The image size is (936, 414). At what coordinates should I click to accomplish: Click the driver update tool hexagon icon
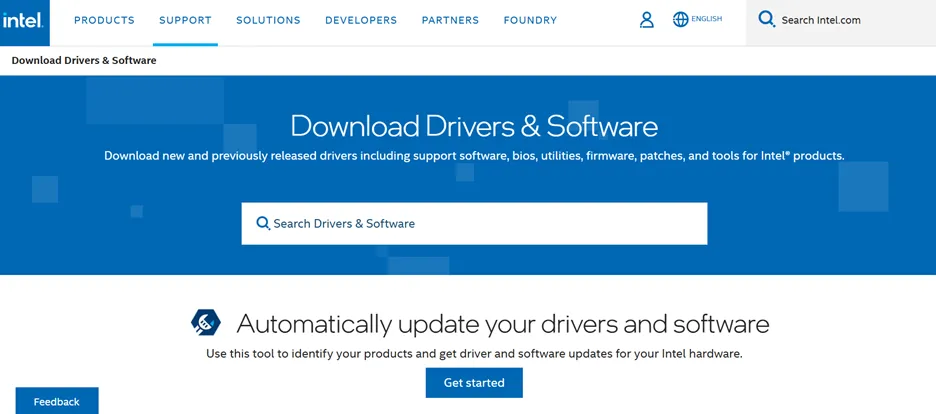pyautogui.click(x=206, y=323)
